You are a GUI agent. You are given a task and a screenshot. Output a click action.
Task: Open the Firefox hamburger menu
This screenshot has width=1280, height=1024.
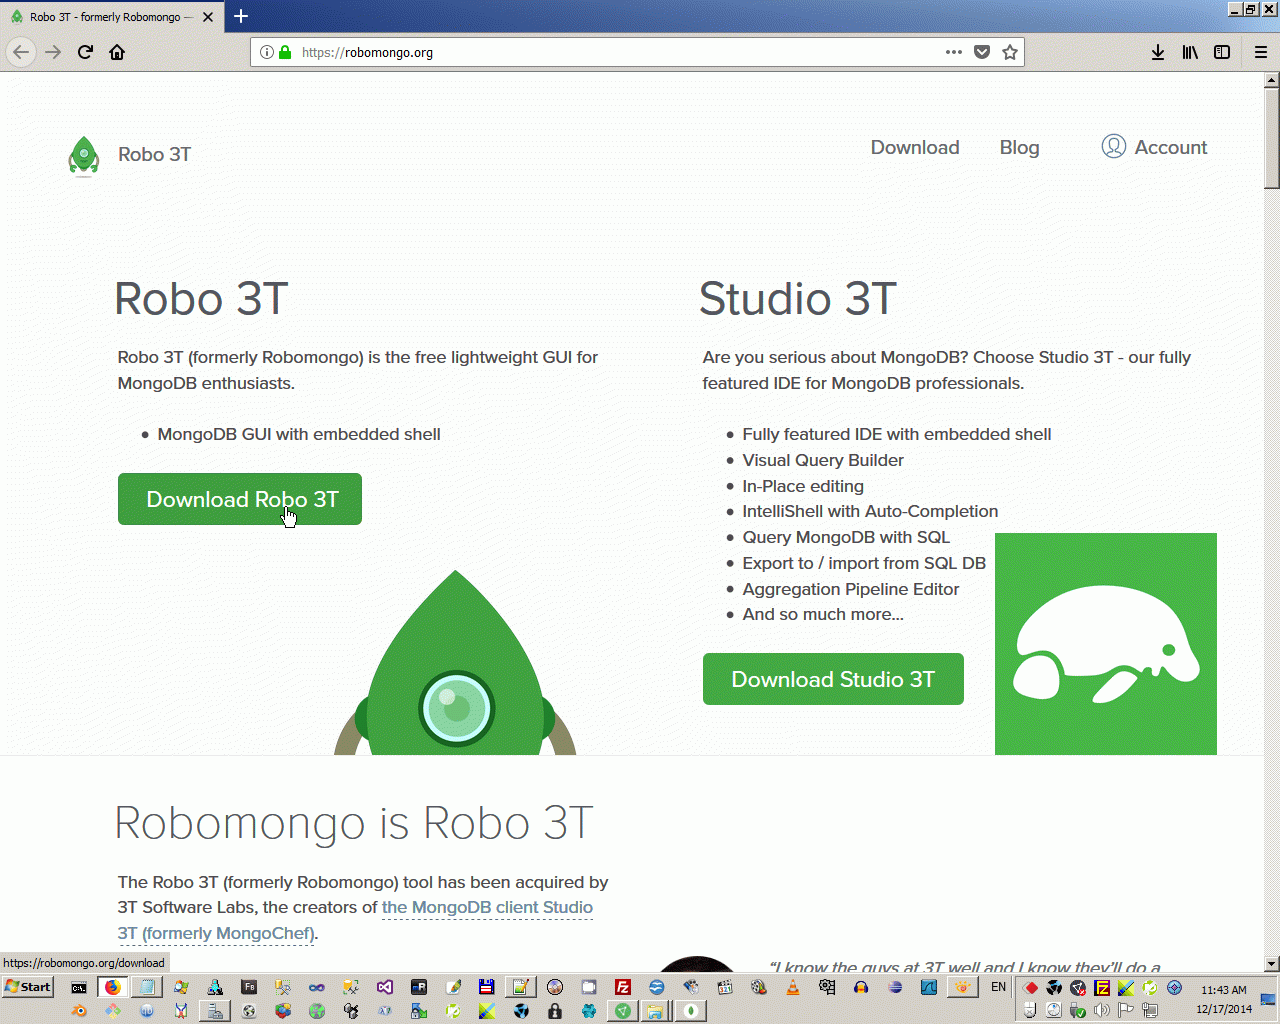pos(1261,52)
